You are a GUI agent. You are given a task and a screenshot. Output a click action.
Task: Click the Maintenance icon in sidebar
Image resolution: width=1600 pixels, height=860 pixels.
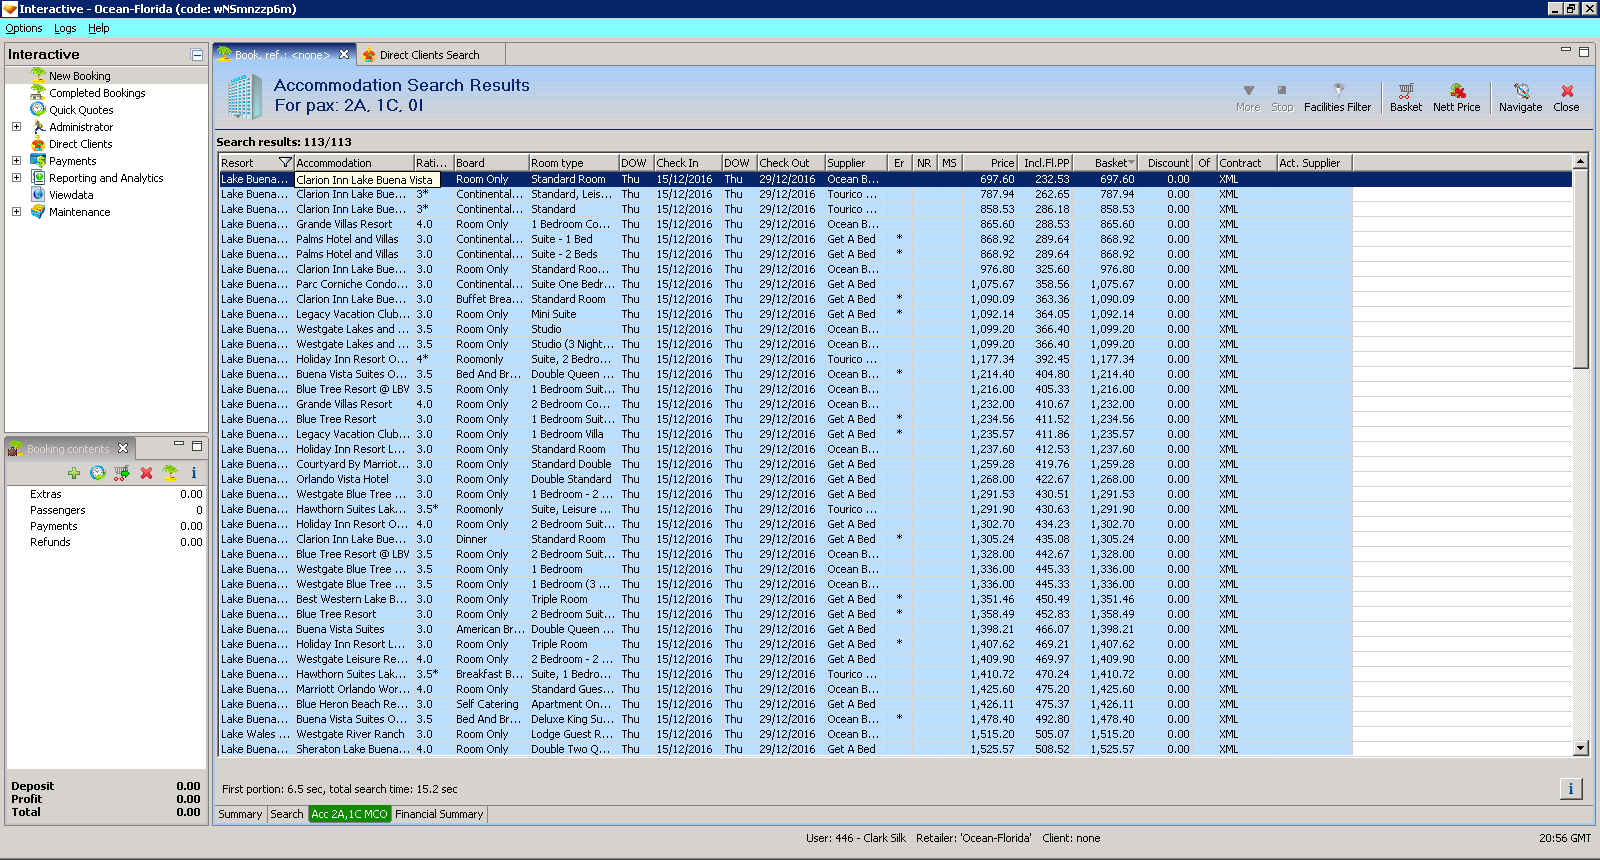pyautogui.click(x=38, y=211)
